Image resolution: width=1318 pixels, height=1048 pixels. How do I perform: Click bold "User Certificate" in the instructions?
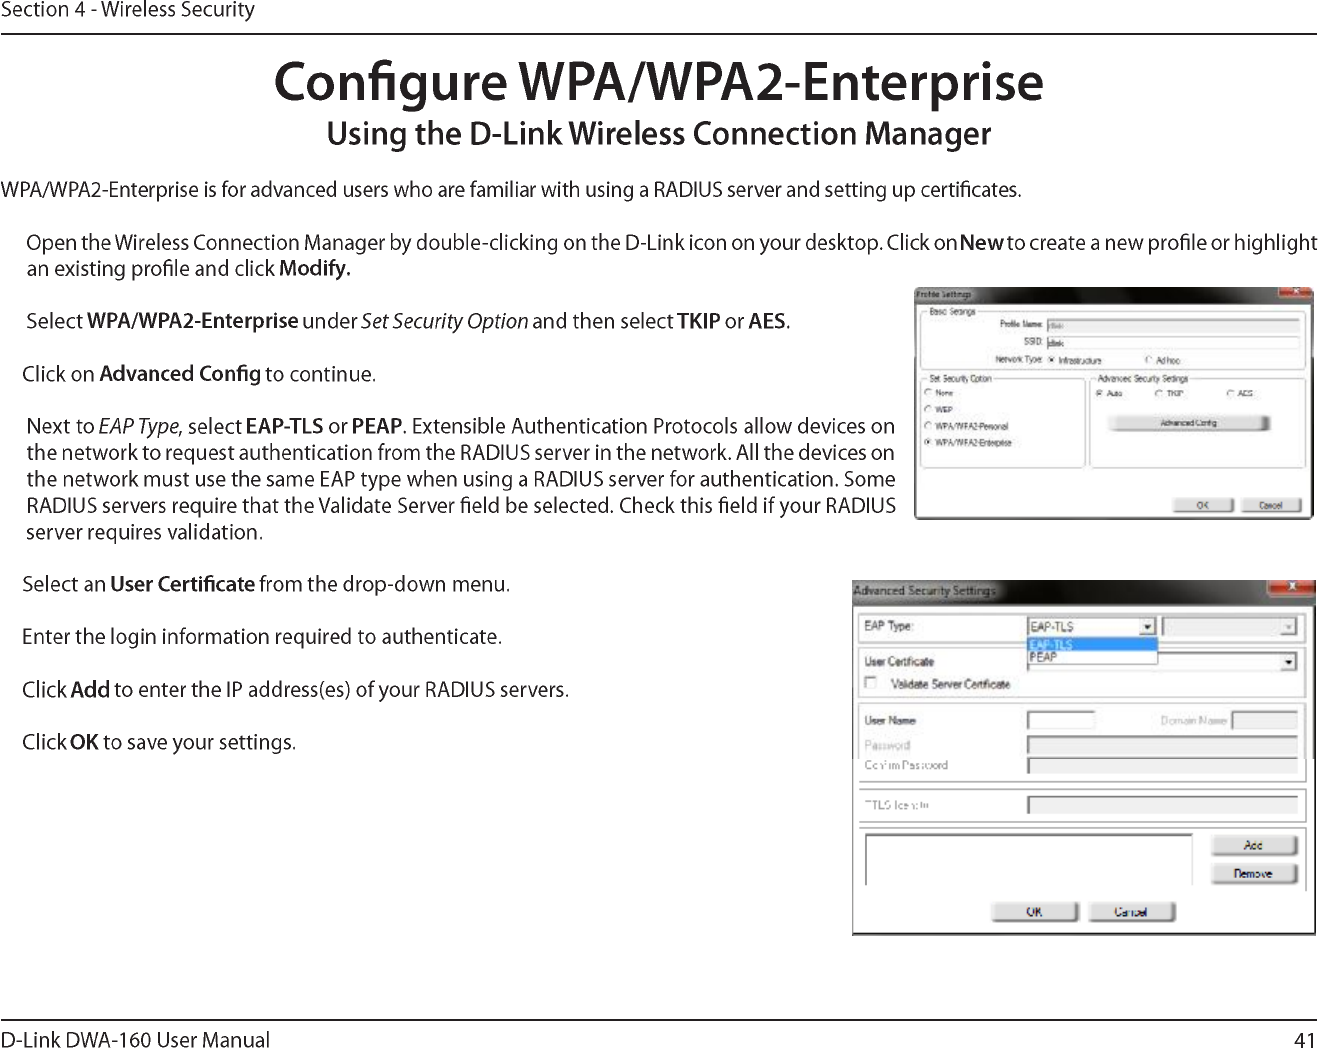[183, 584]
